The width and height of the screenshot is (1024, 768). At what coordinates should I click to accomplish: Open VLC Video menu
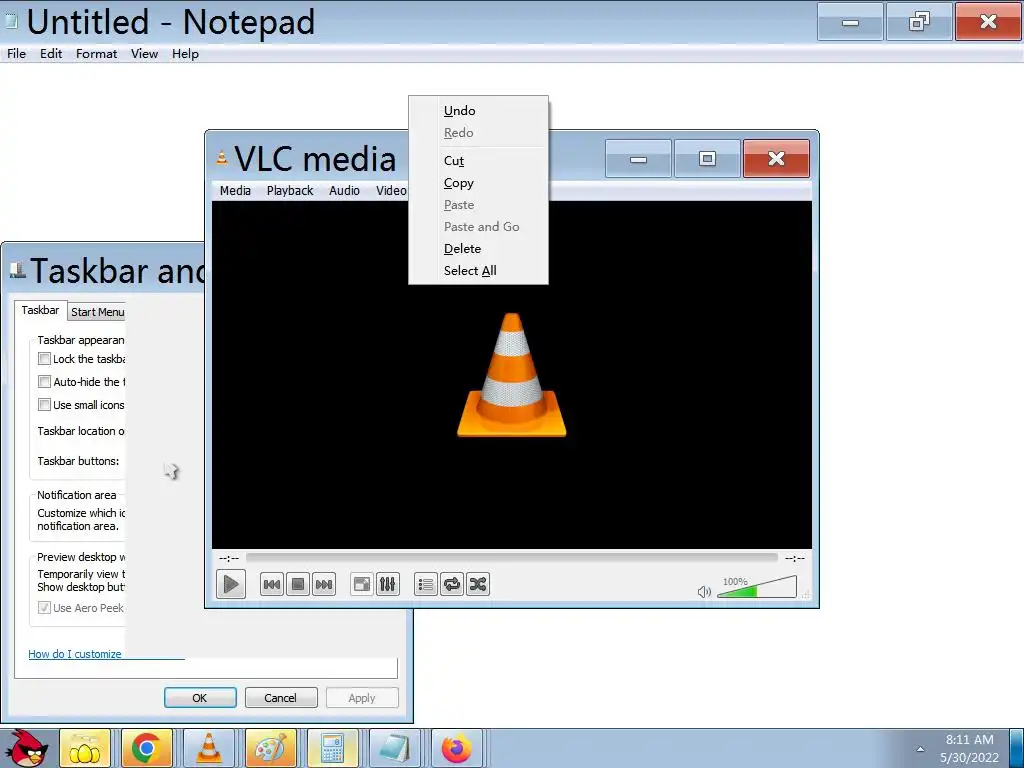coord(391,191)
